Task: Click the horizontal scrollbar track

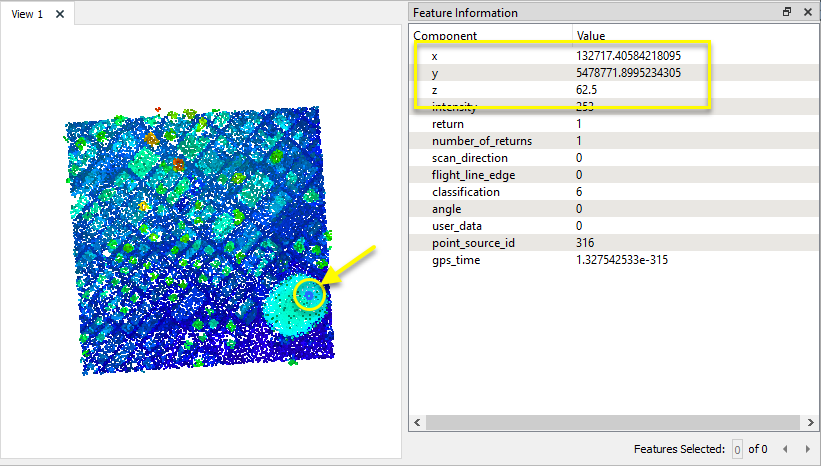Action: click(x=613, y=422)
